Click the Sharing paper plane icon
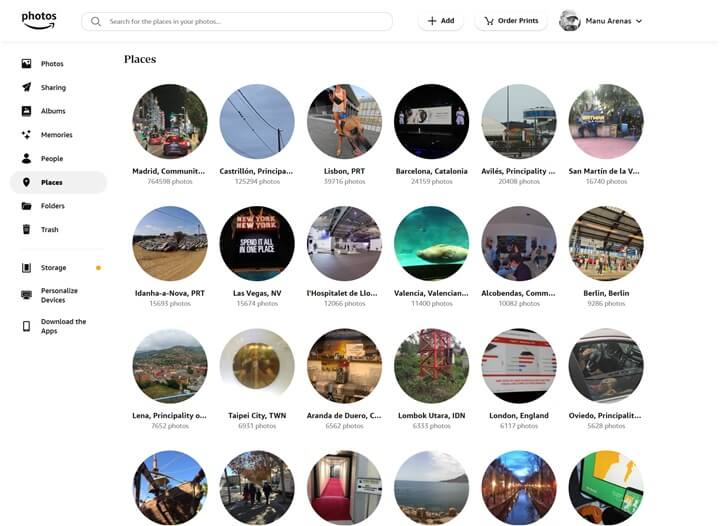This screenshot has width=720, height=526. [x=26, y=87]
